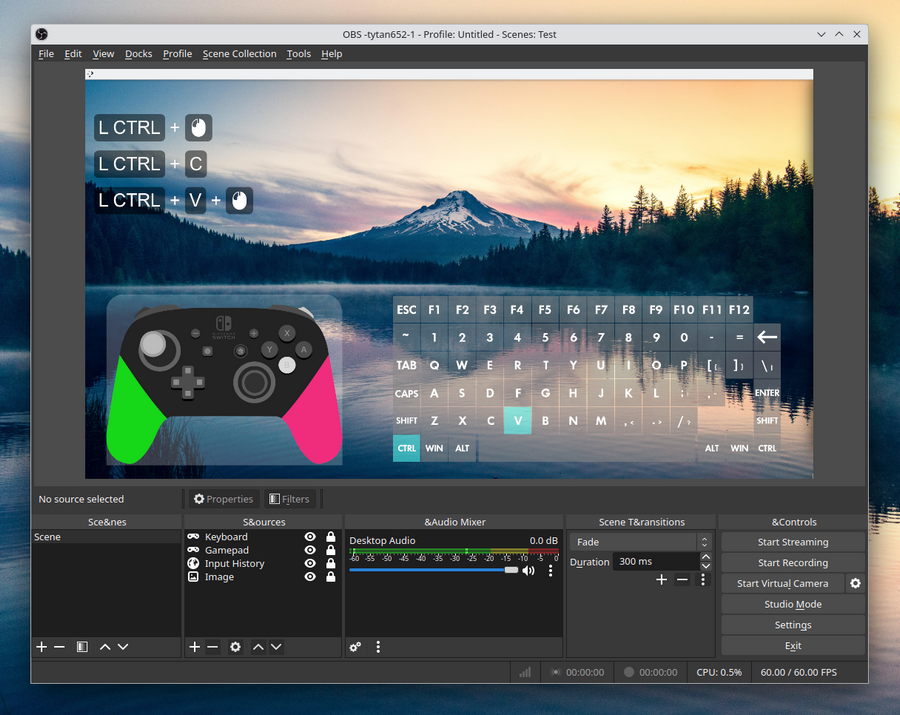Open the Scene Collection menu

pyautogui.click(x=239, y=54)
